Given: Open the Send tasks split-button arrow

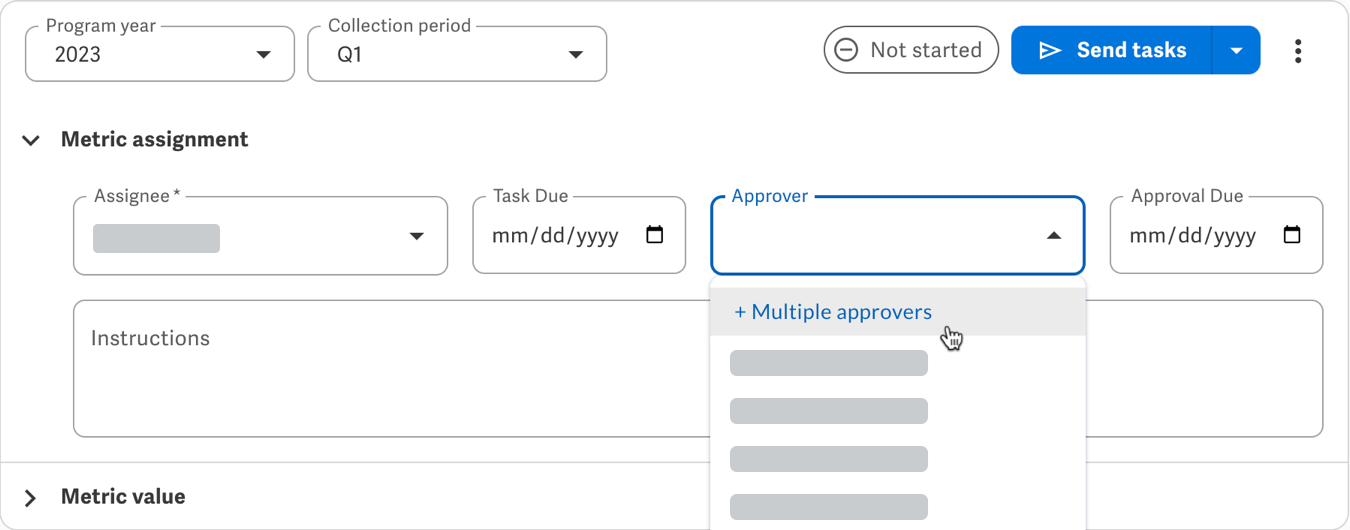Looking at the screenshot, I should 1237,50.
